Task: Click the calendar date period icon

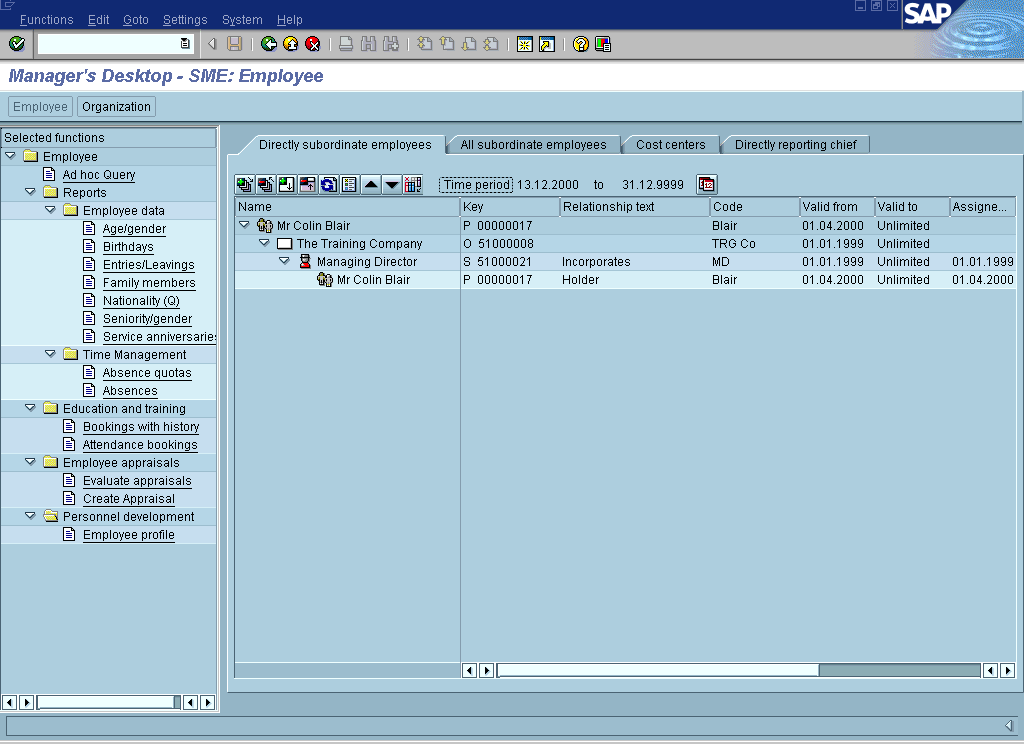Action: [x=707, y=185]
